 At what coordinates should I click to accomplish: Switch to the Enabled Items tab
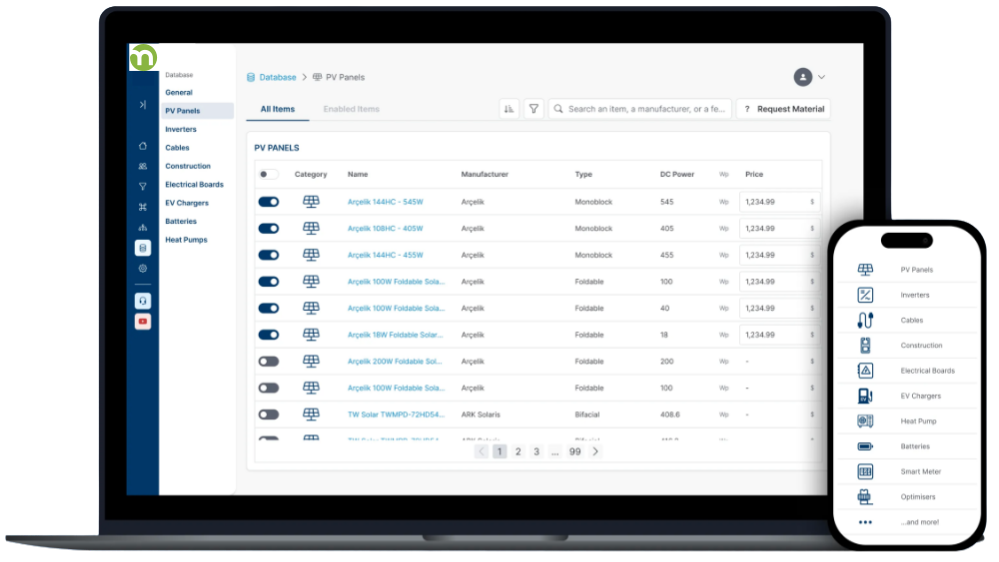[x=351, y=109]
